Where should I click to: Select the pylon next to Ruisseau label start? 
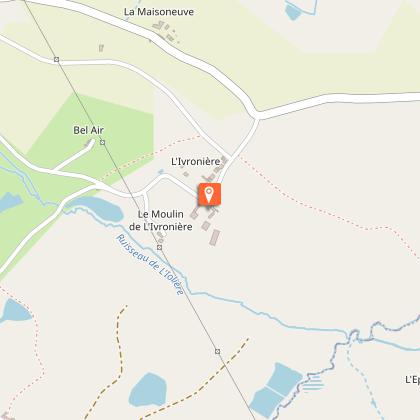(x=160, y=247)
